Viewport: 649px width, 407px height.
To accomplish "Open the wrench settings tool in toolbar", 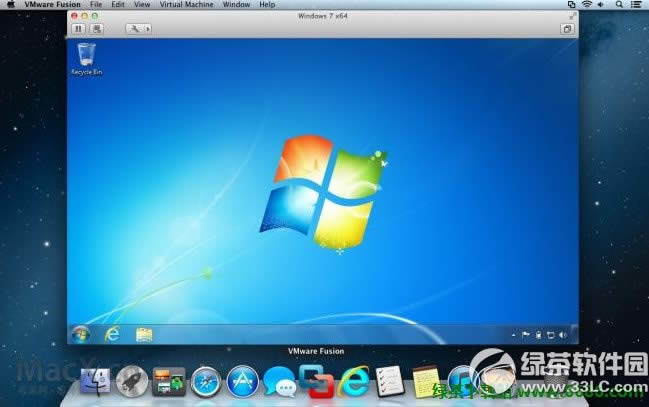I will pos(134,29).
